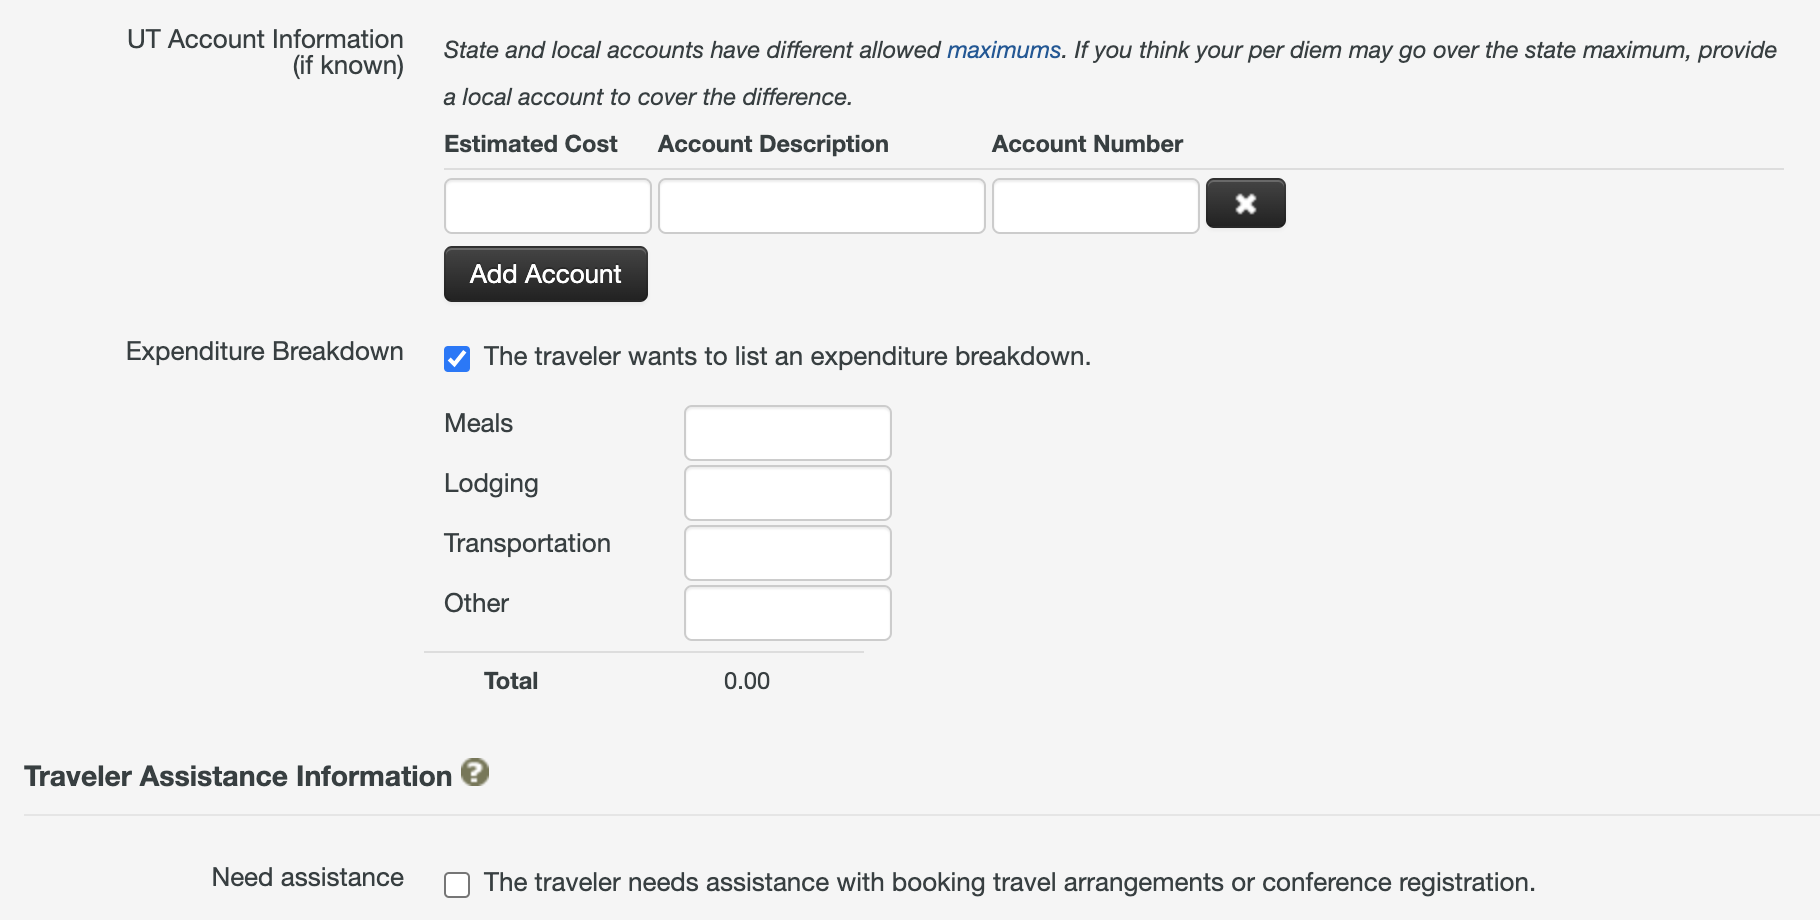Click the Total value 0.00
This screenshot has width=1820, height=920.
[x=747, y=681]
